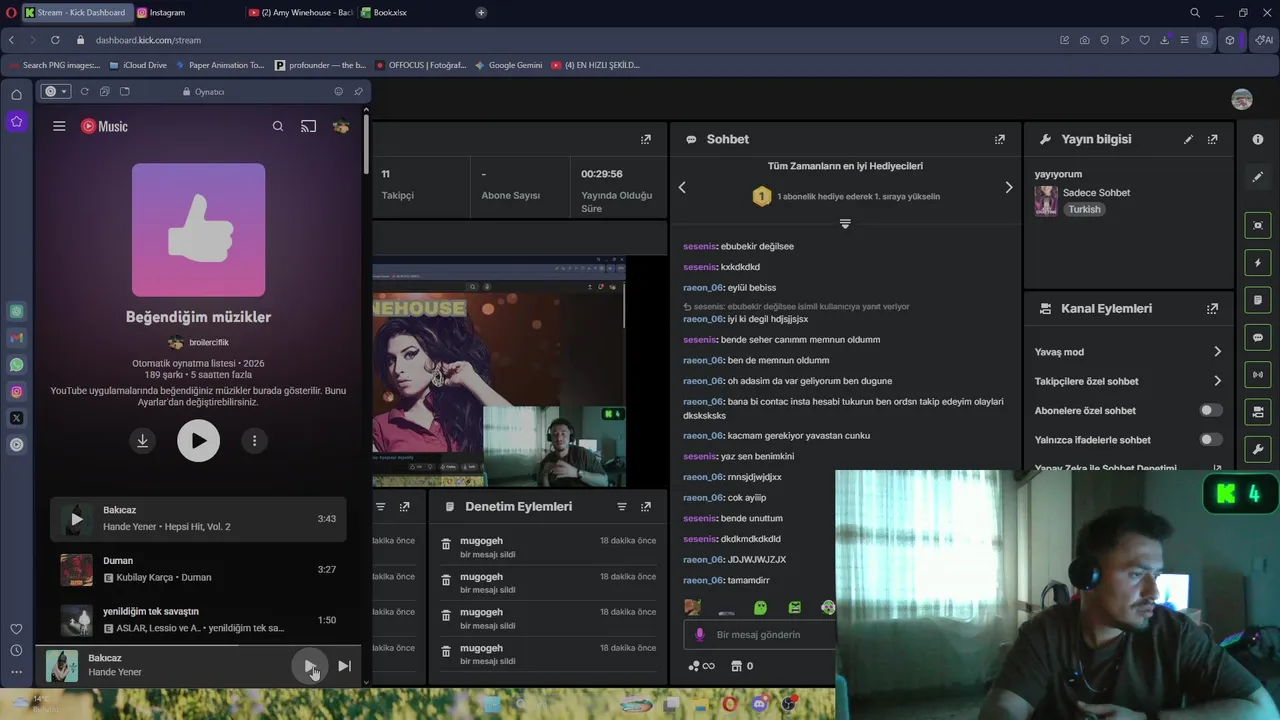Toggle Yalnızca ifadelerle sohbet switch
The width and height of the screenshot is (1280, 720).
(1210, 439)
